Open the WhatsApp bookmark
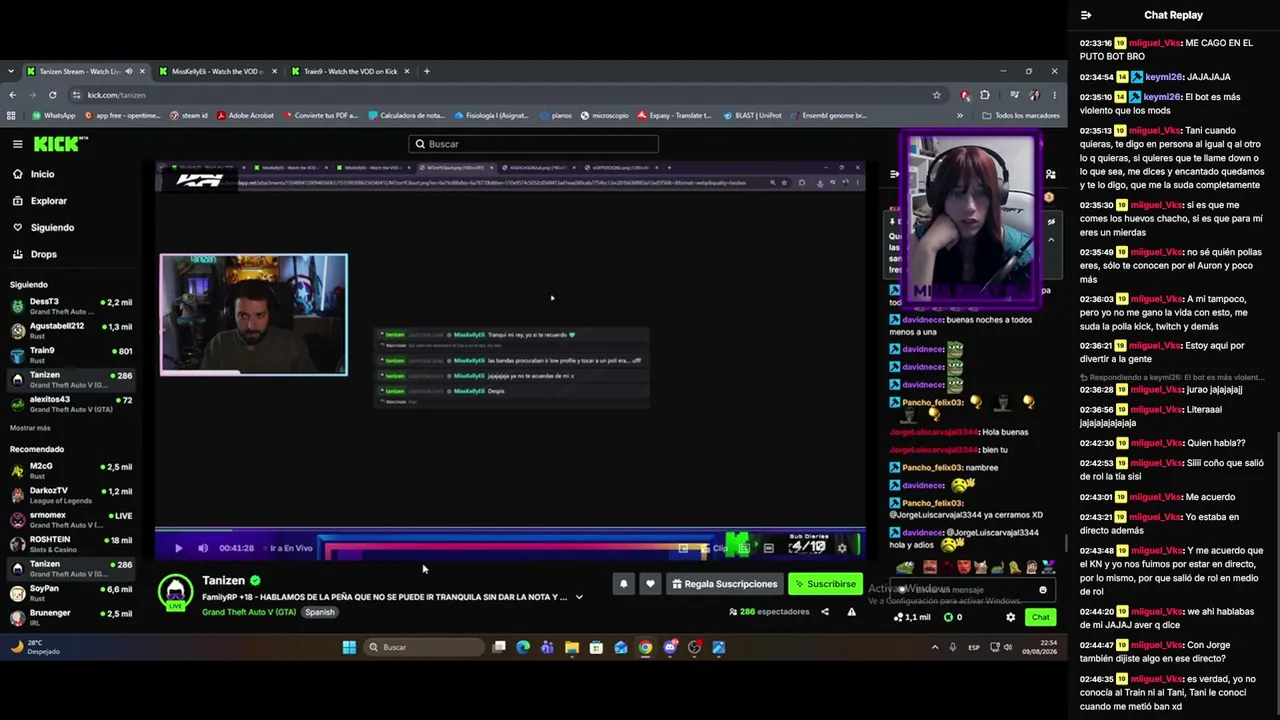 (x=53, y=116)
